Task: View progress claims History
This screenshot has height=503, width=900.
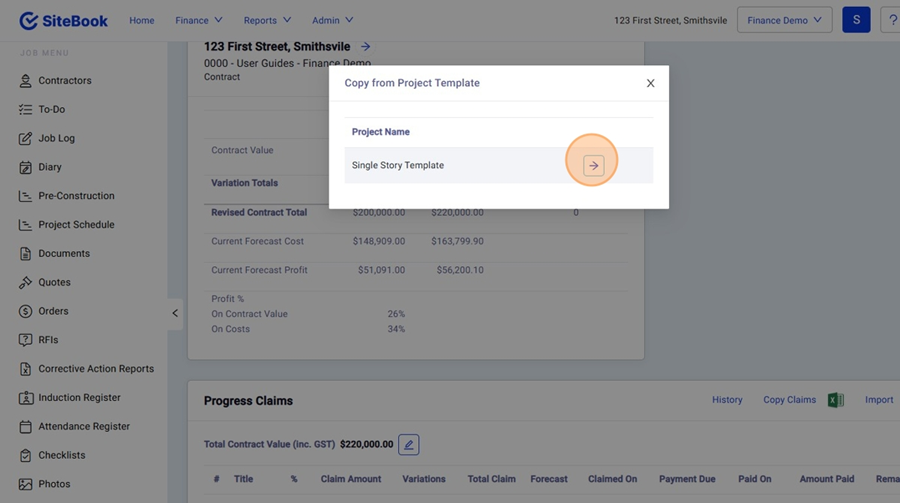Action: tap(727, 400)
